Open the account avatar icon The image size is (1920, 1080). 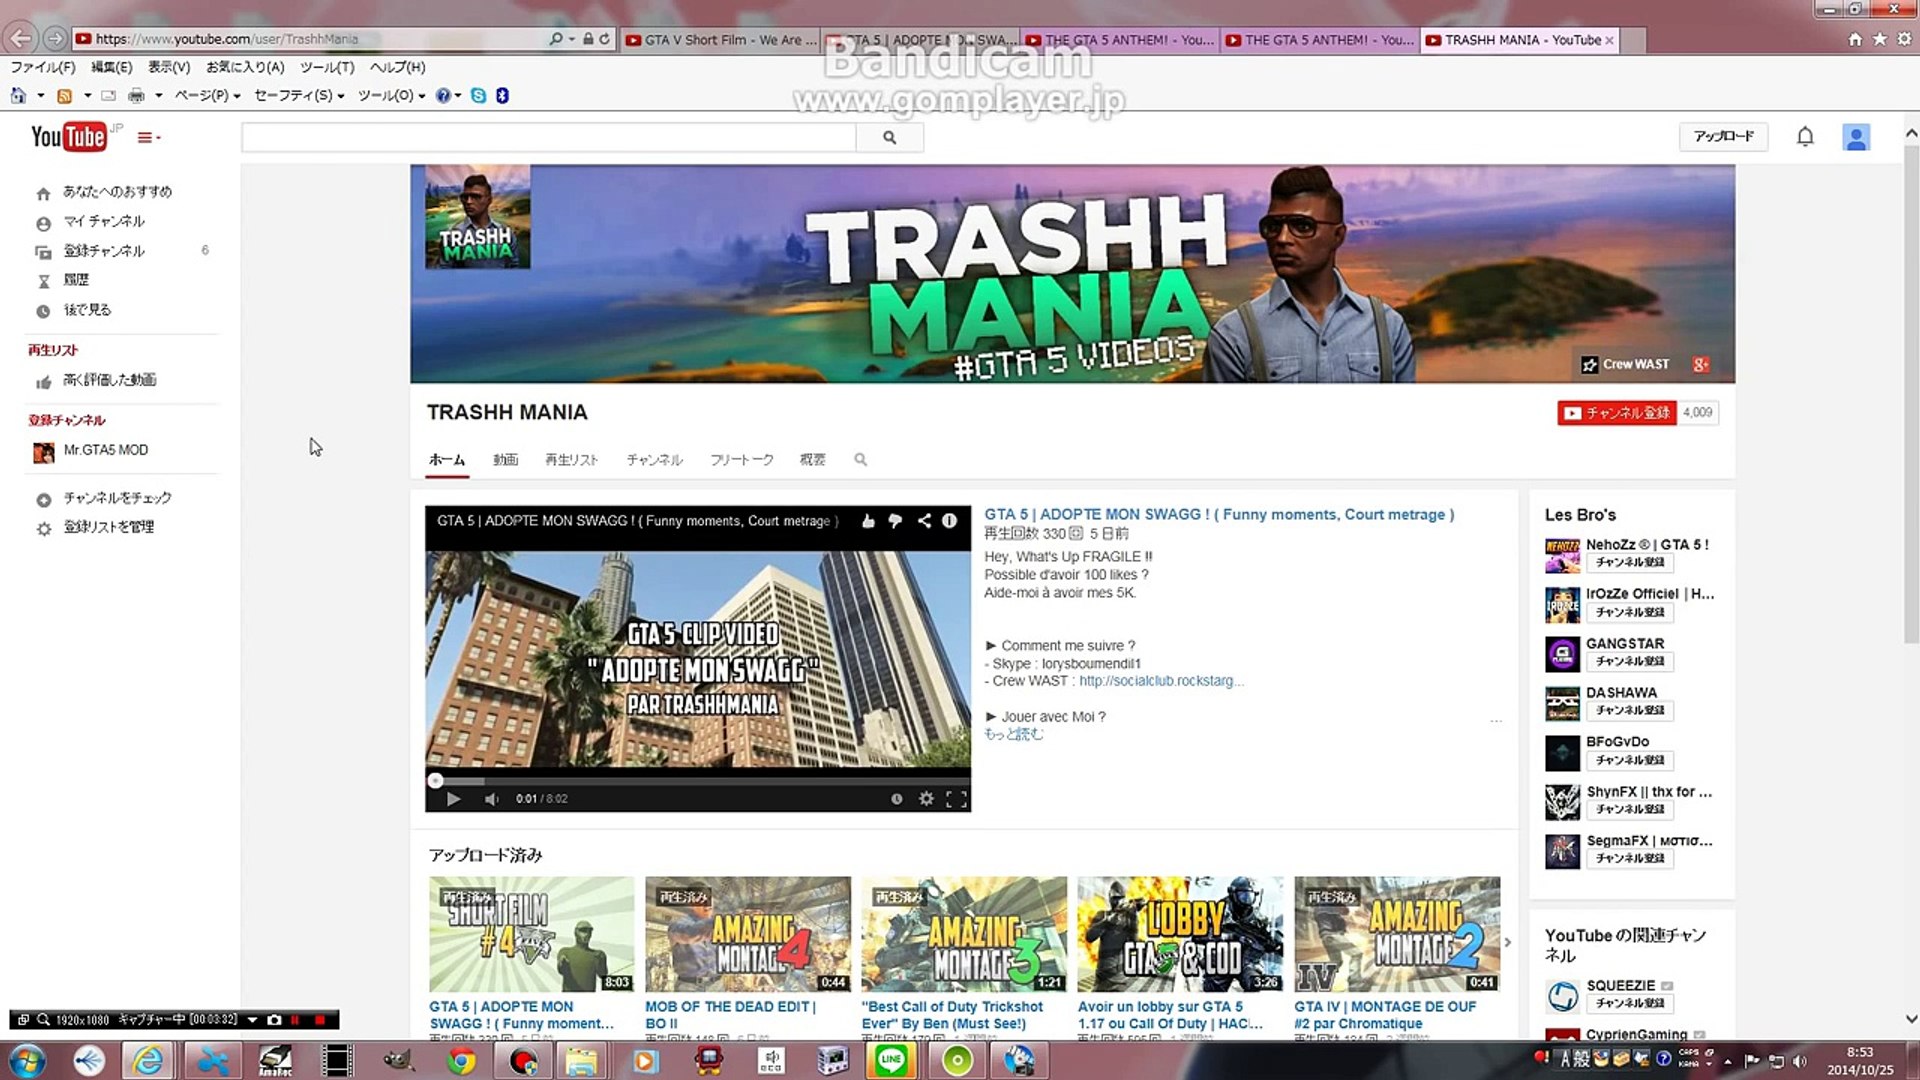pos(1856,137)
